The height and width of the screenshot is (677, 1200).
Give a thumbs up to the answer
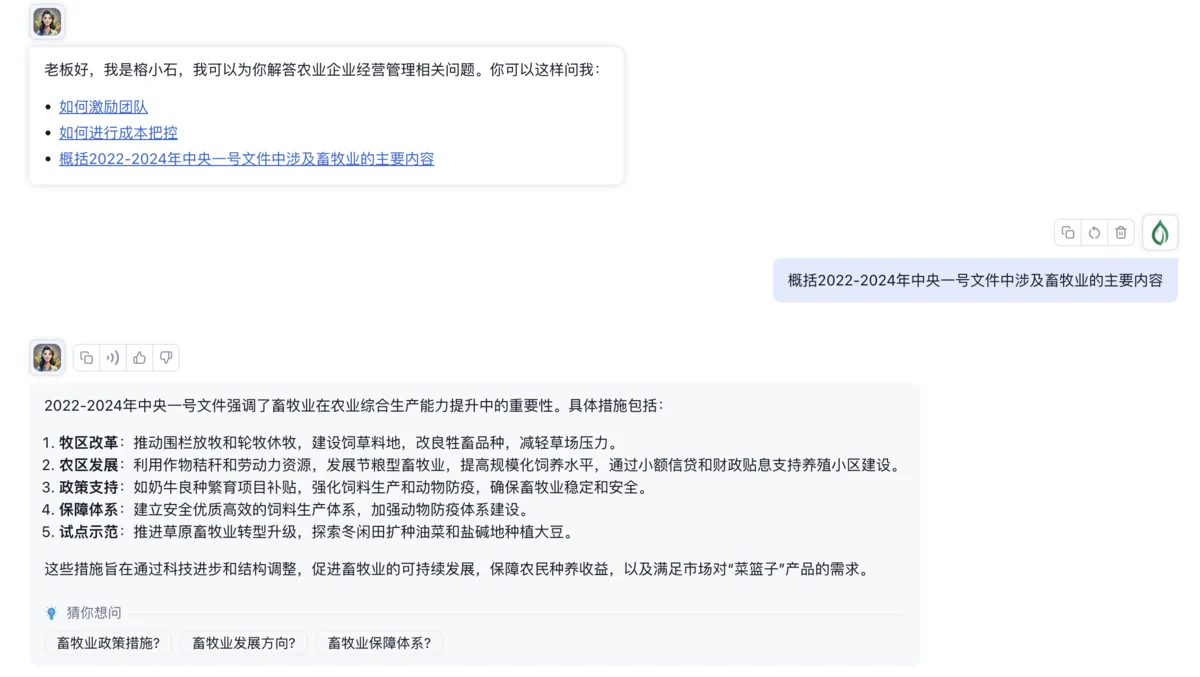coord(140,357)
